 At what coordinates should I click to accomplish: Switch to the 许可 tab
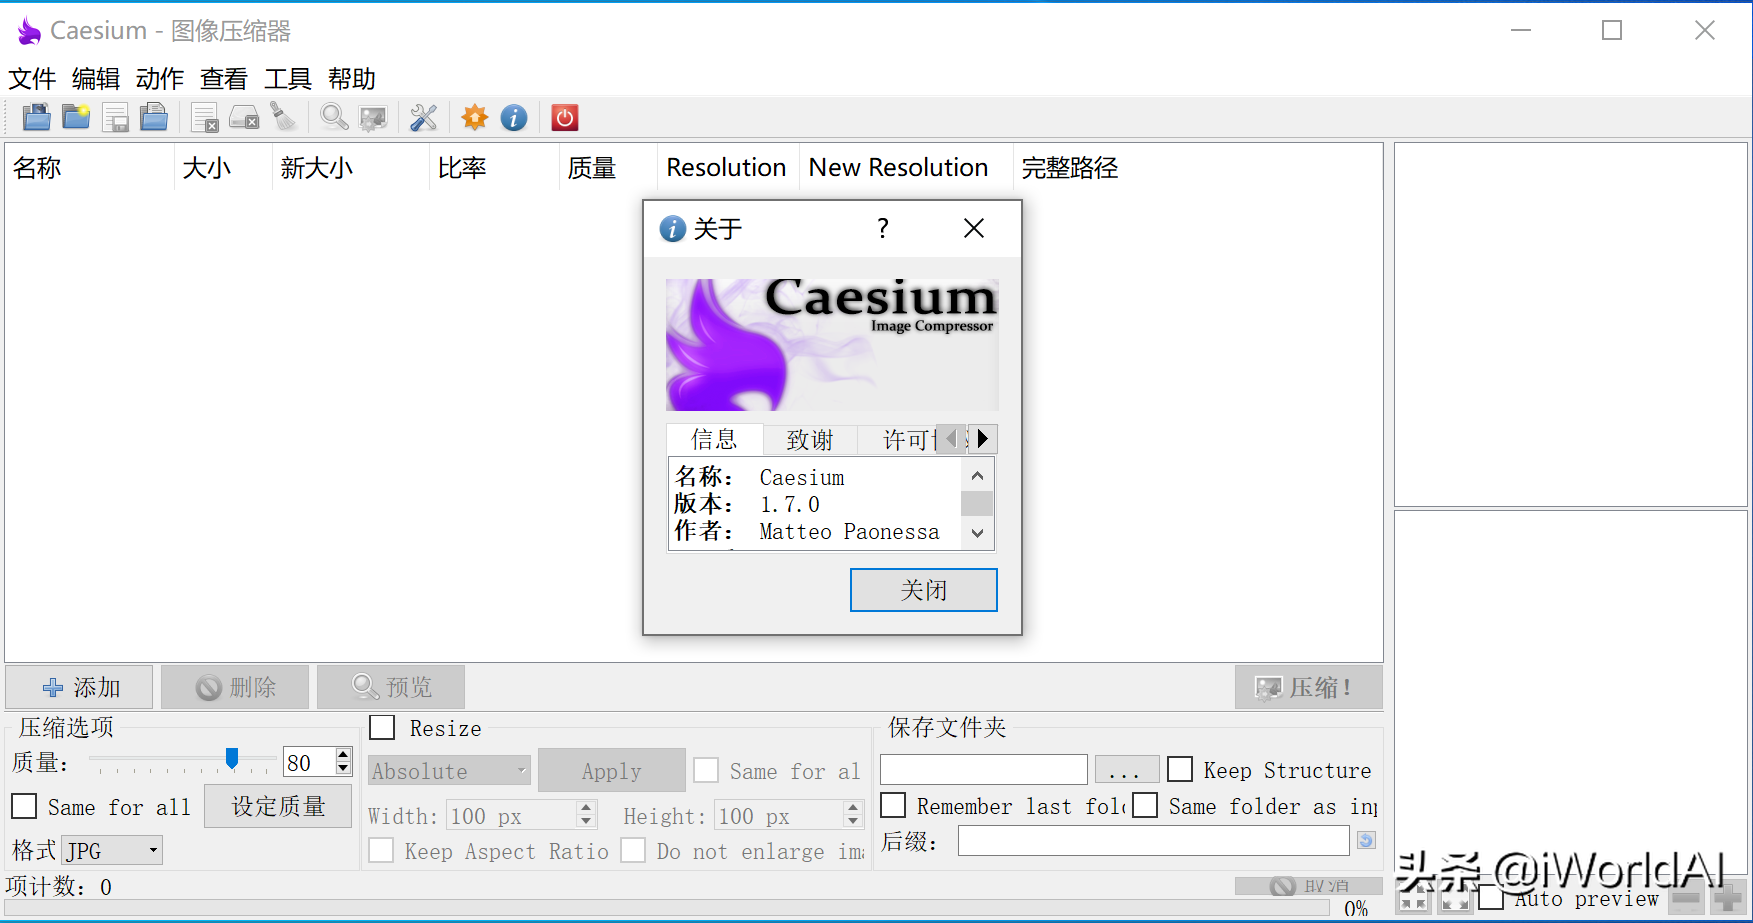[900, 440]
